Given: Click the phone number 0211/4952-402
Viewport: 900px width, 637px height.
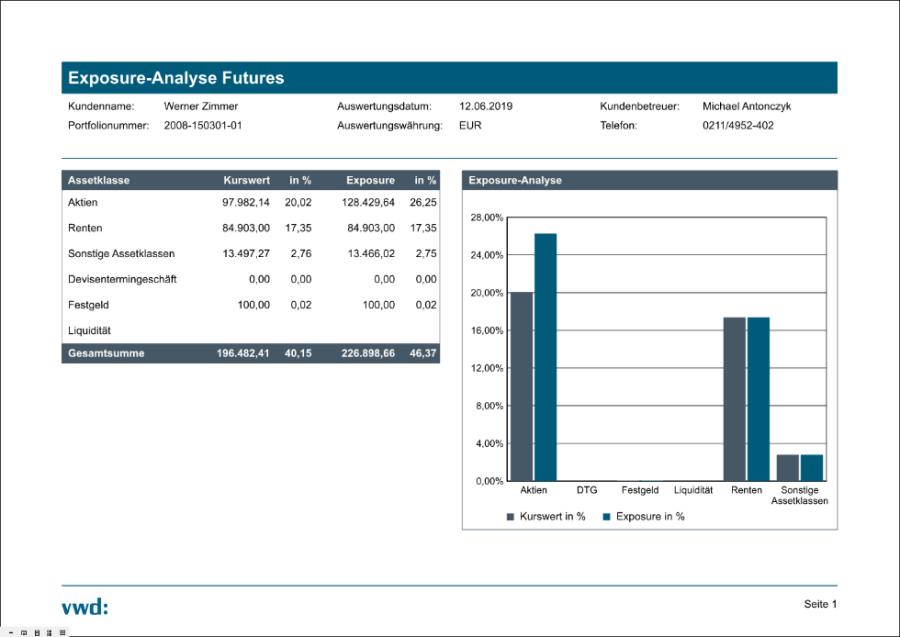Looking at the screenshot, I should 738,126.
